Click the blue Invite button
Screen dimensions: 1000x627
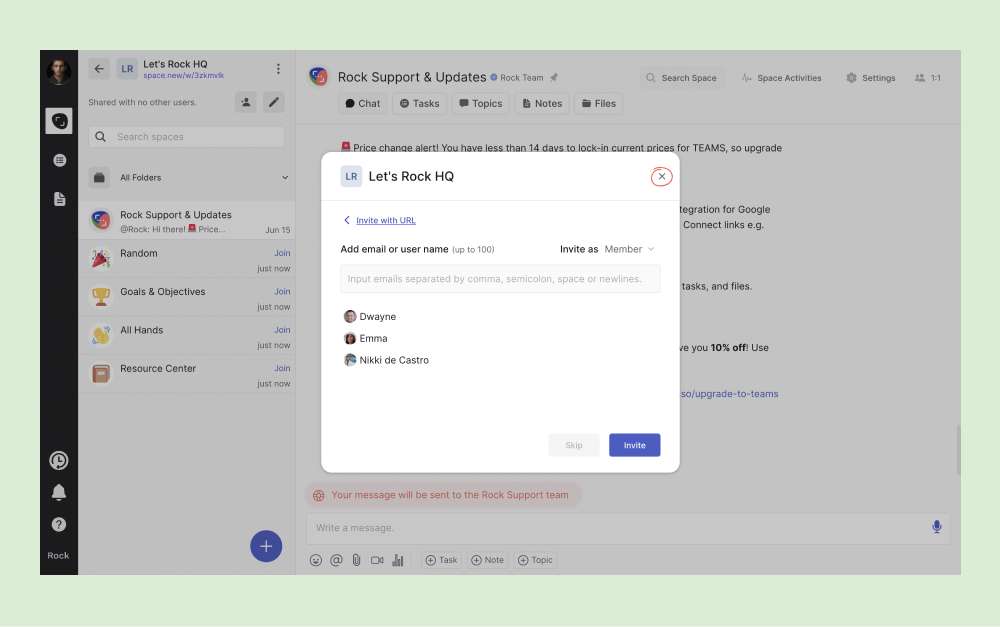(635, 445)
